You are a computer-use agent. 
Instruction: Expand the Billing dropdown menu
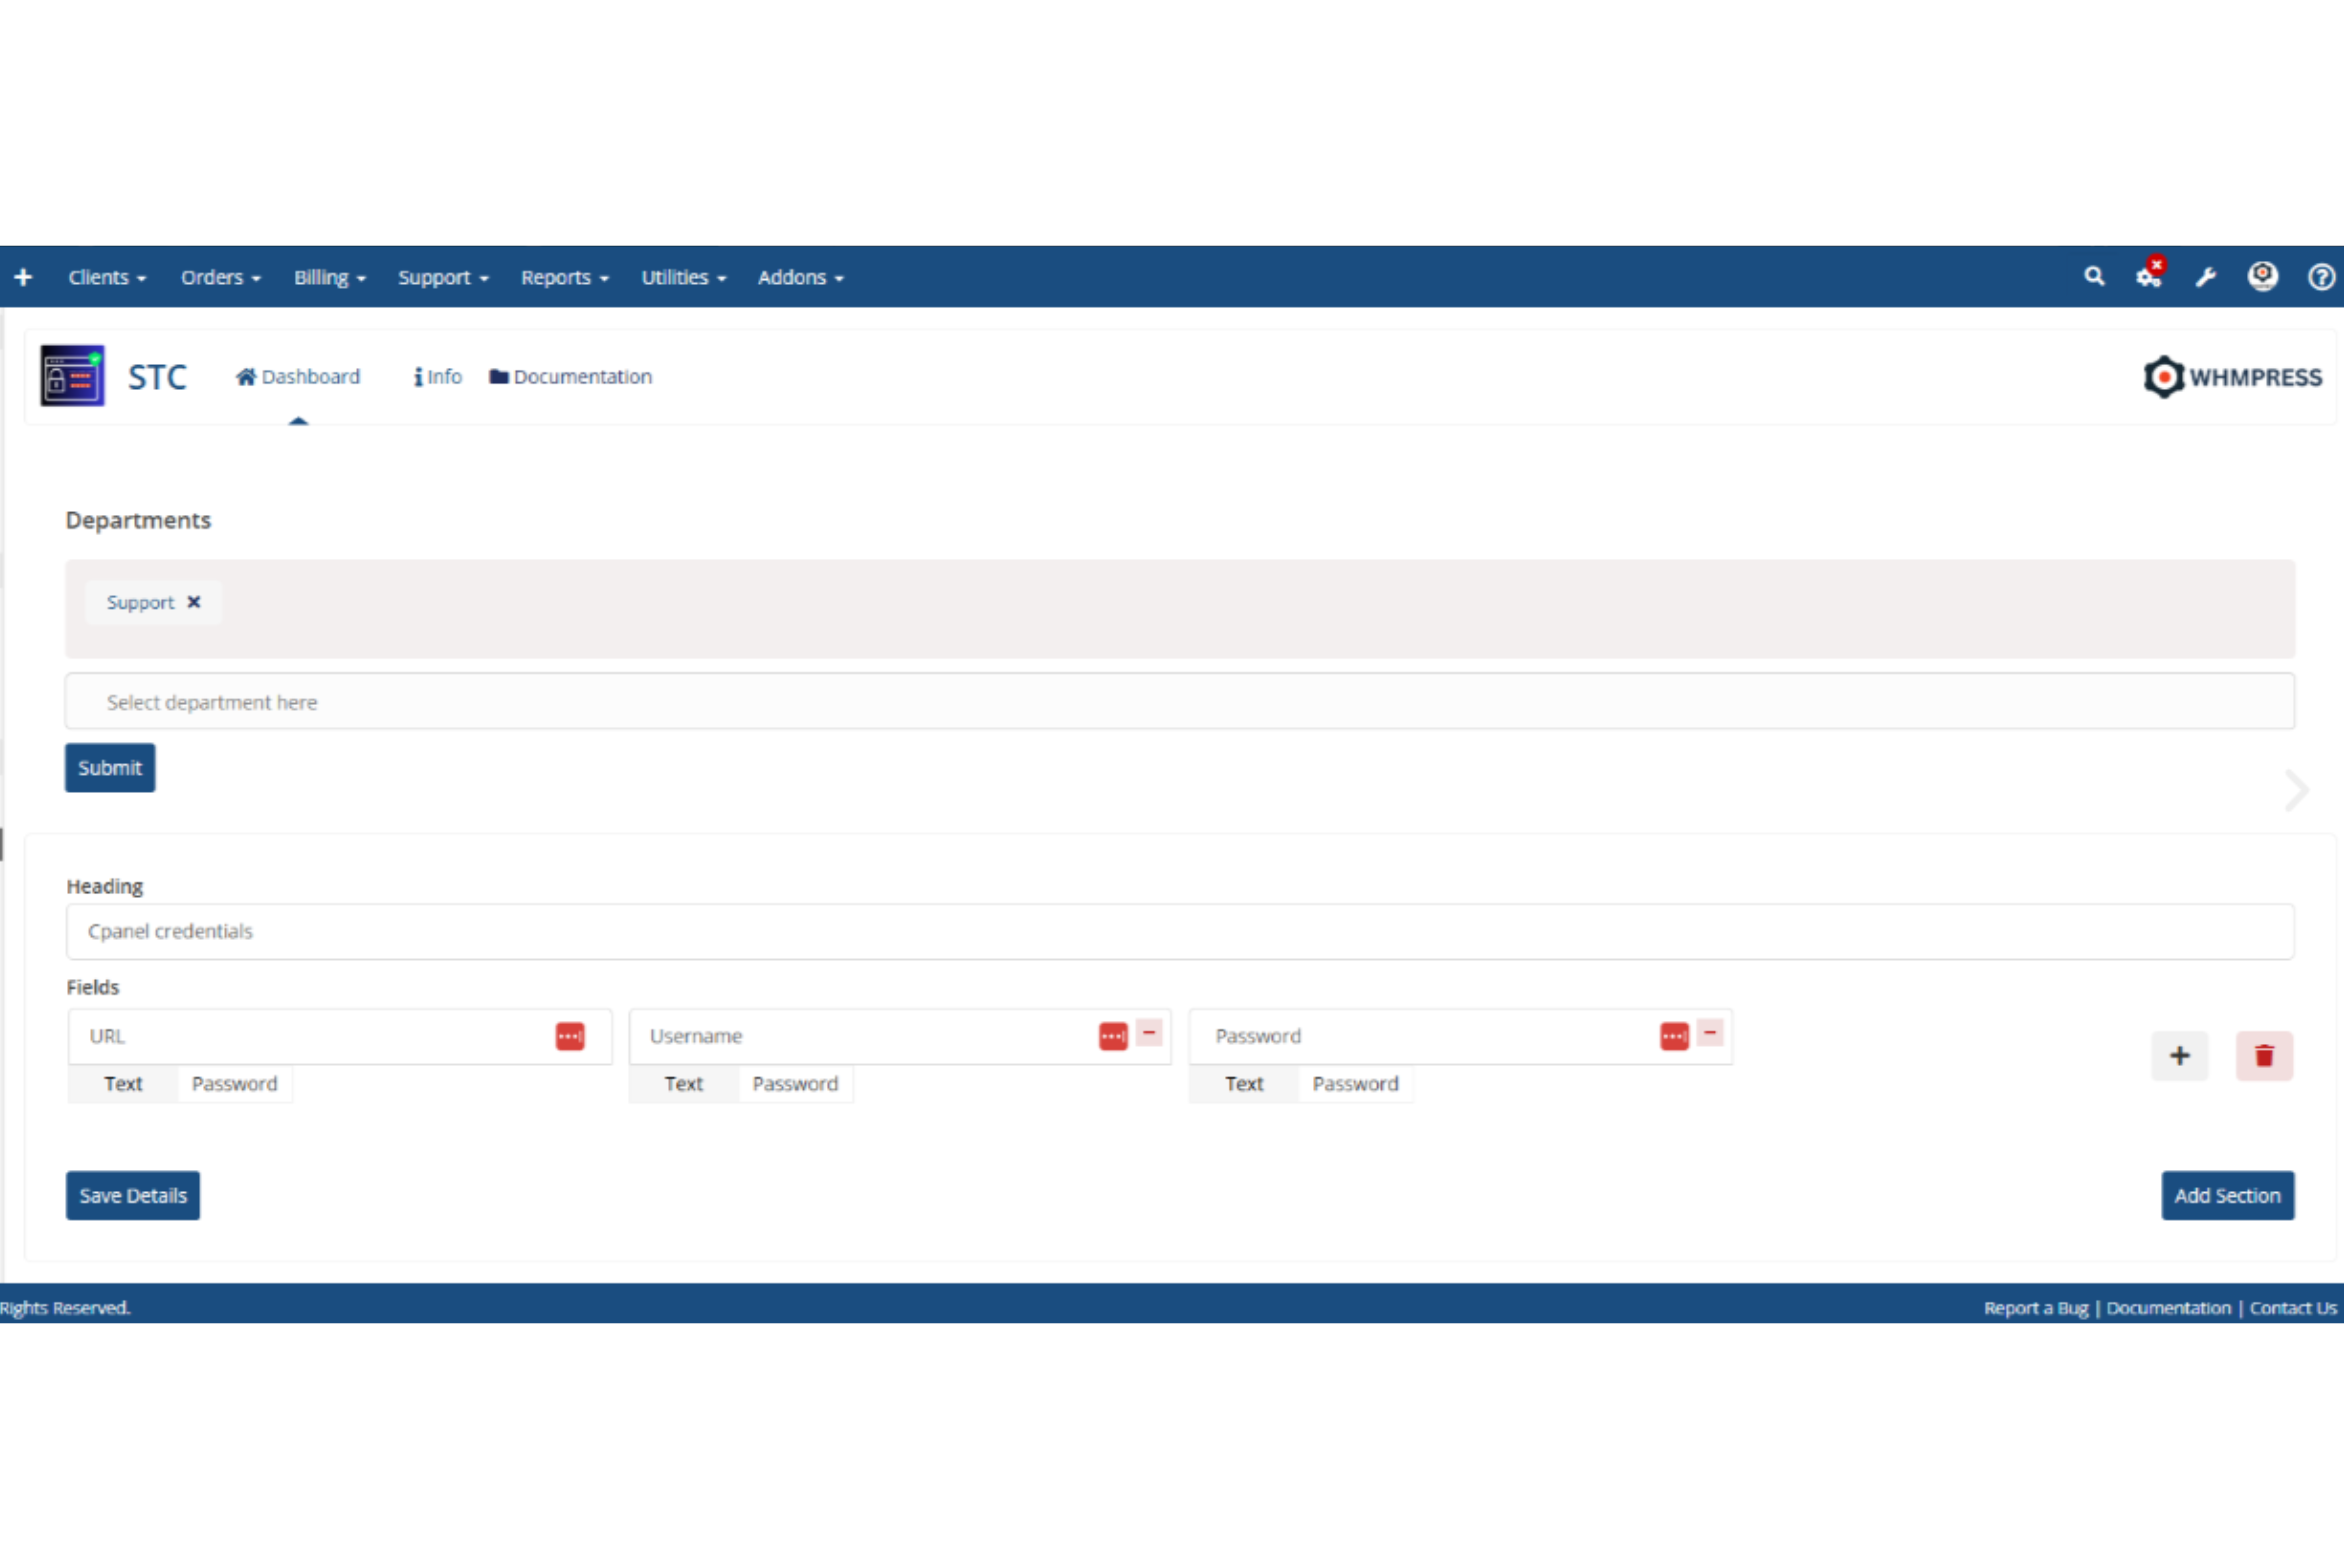[329, 277]
